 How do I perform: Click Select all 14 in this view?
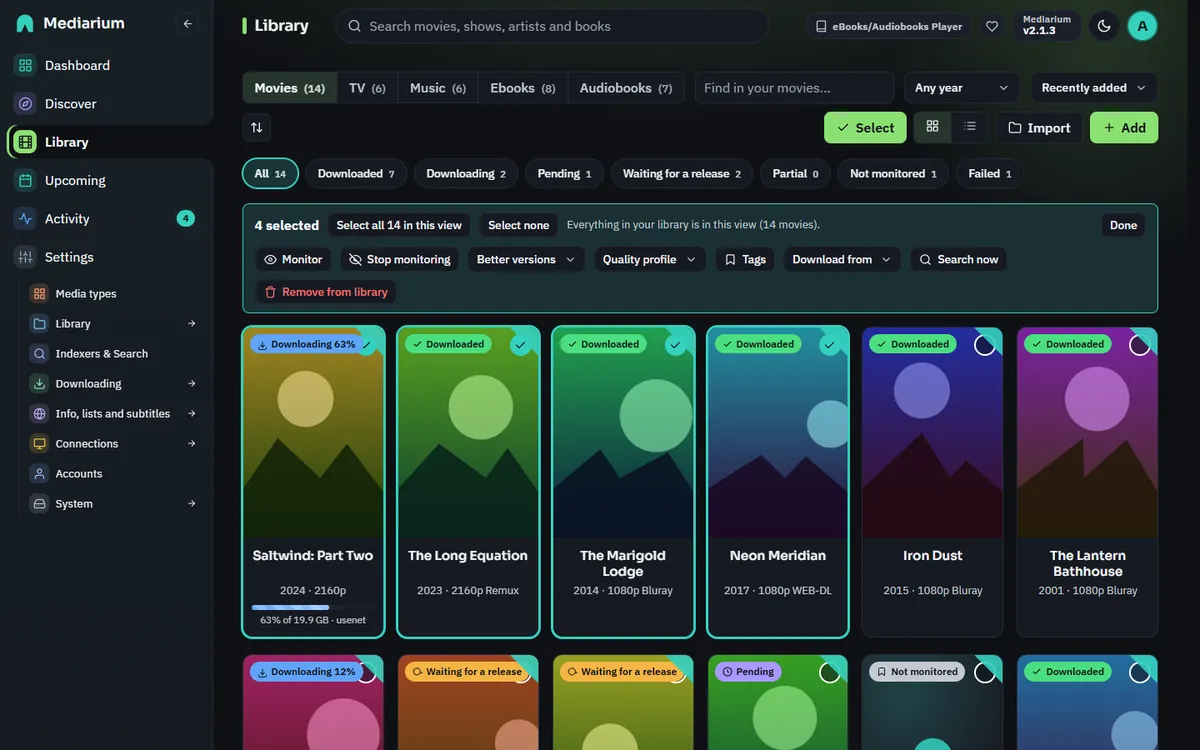coord(399,225)
